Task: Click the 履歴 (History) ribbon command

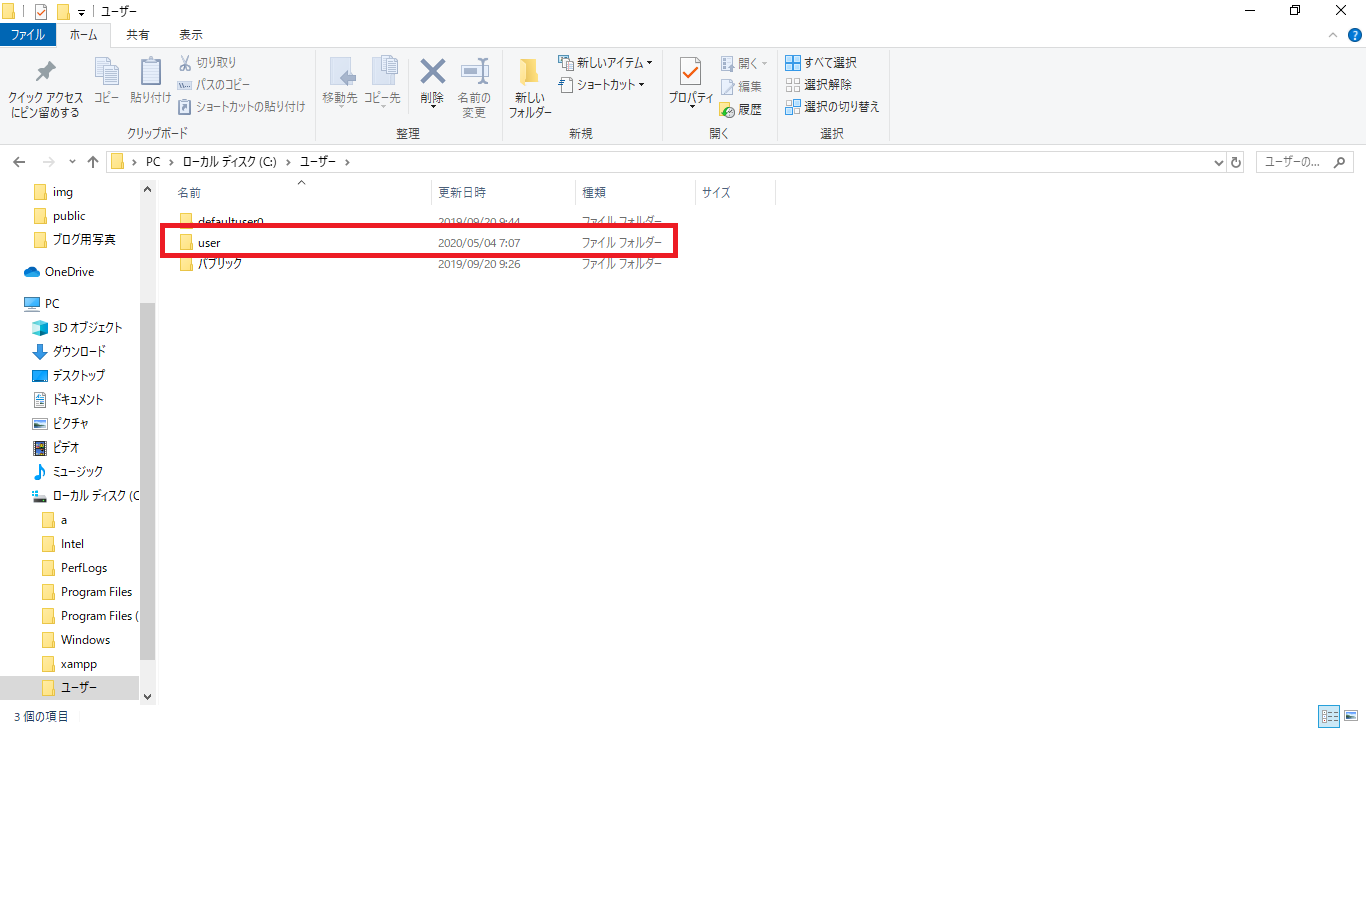Action: [741, 110]
